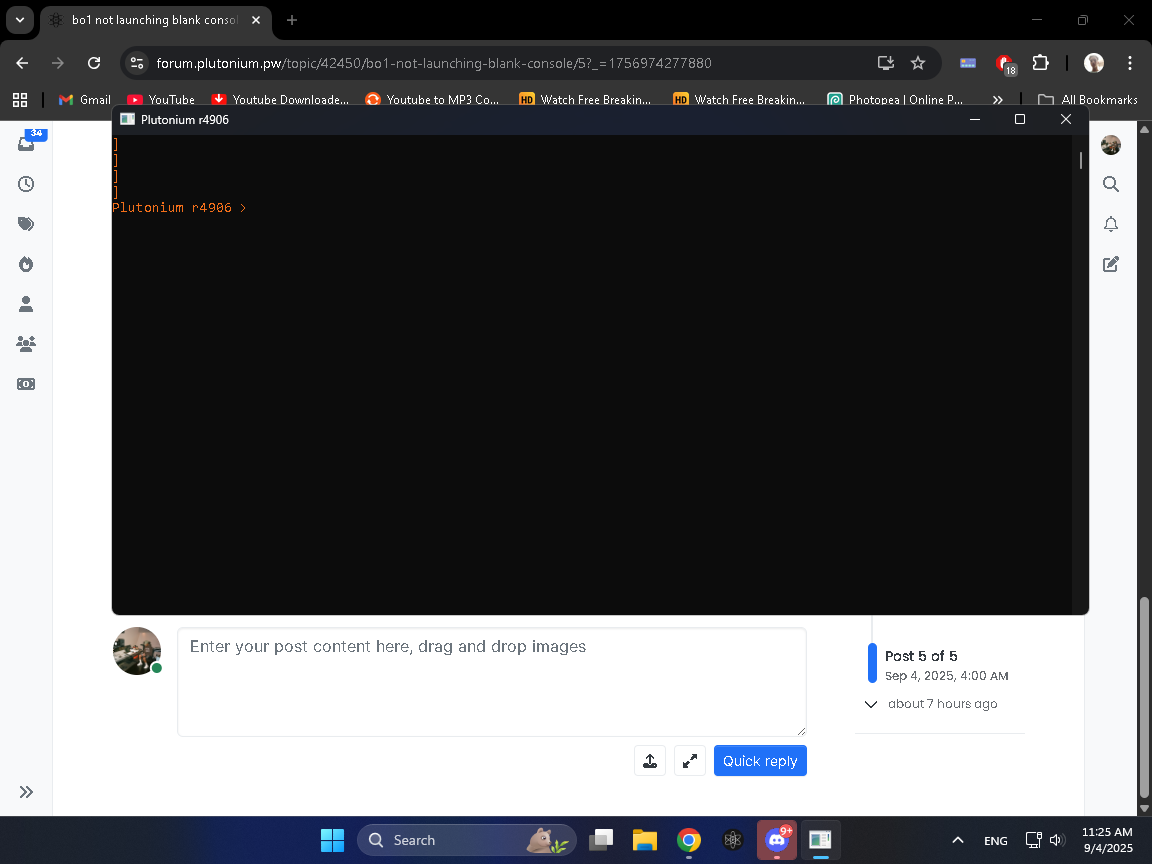The image size is (1152, 864).
Task: Open Discord from taskbar
Action: click(777, 840)
